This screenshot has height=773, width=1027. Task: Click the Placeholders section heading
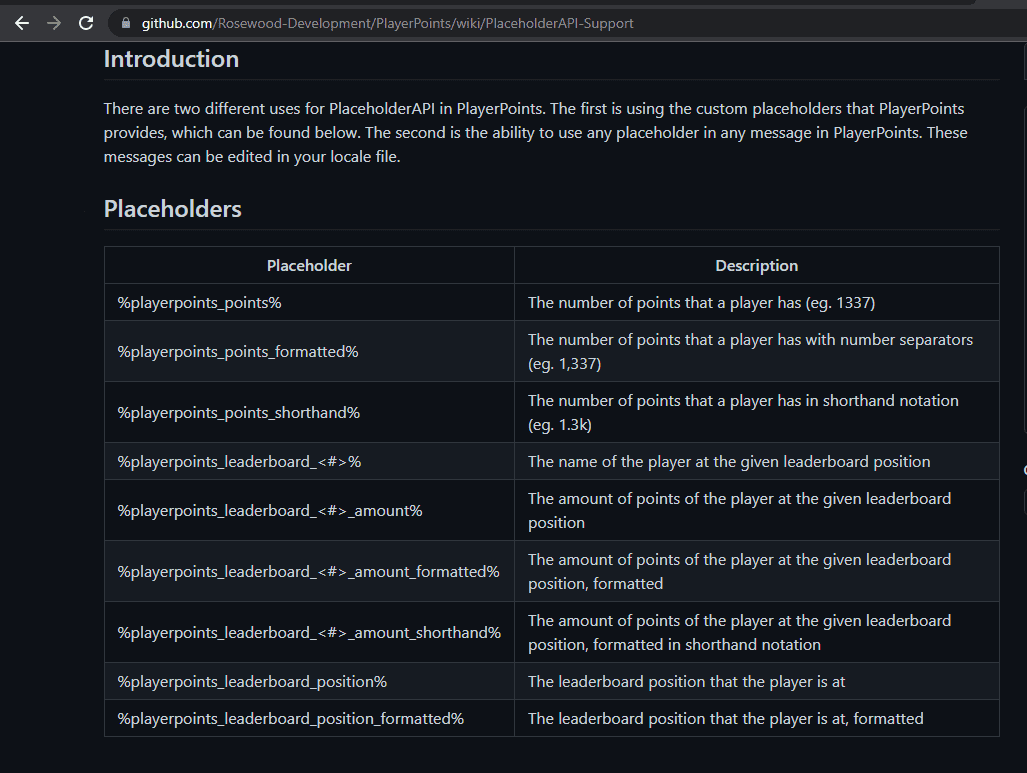click(173, 209)
